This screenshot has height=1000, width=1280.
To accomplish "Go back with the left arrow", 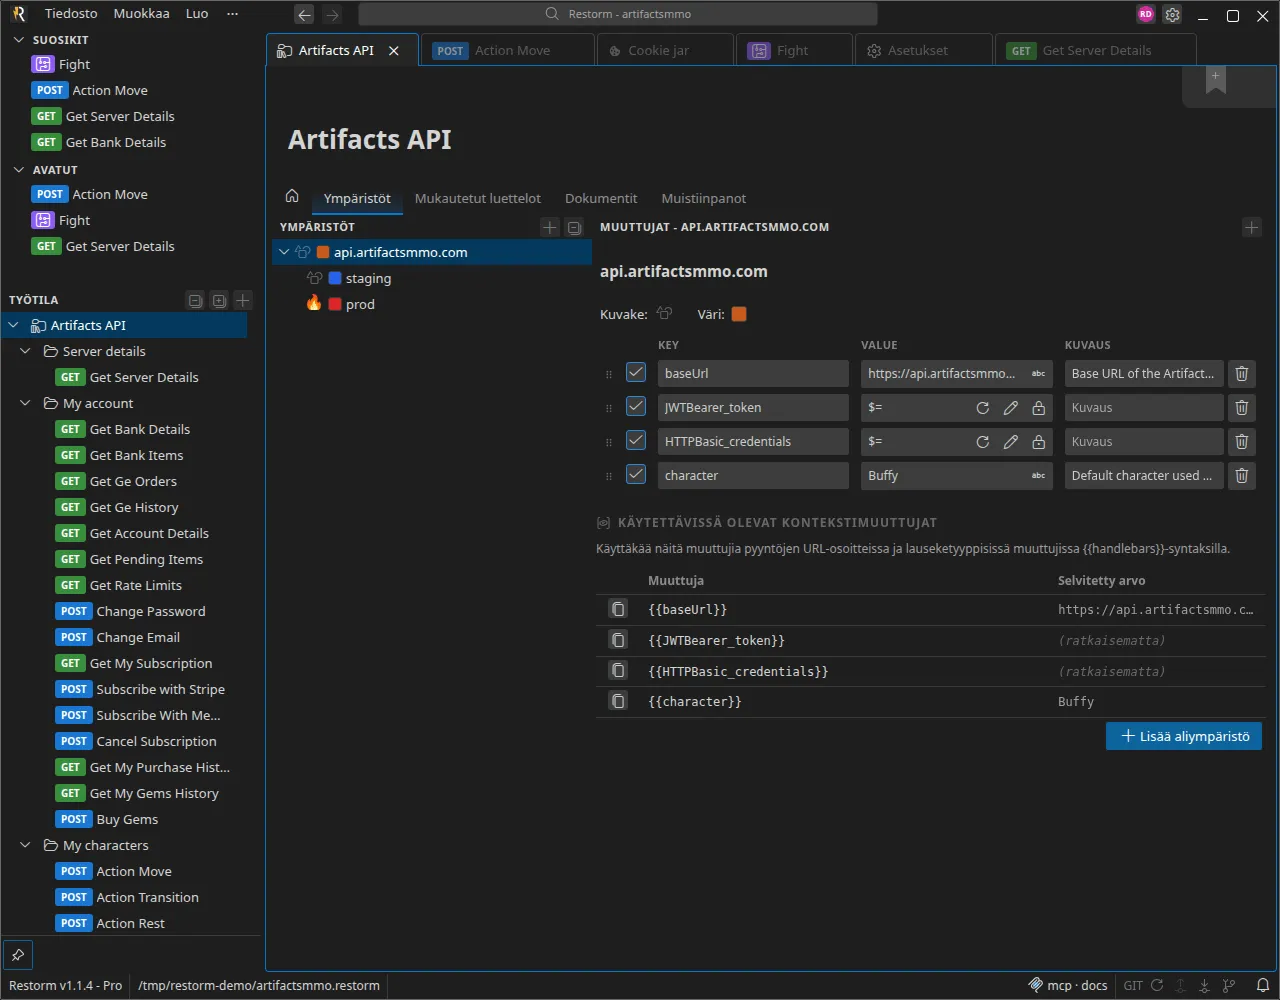I will click(x=305, y=14).
